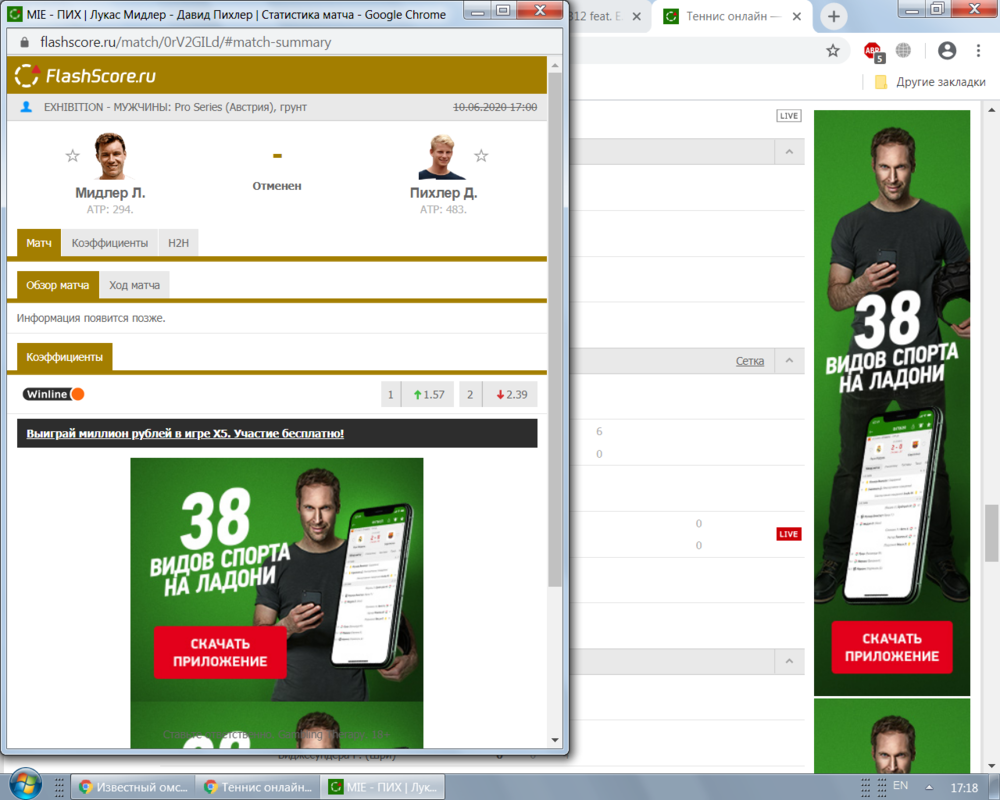Click the ranking text ATP: 294.
The image size is (1000, 800).
(x=110, y=209)
